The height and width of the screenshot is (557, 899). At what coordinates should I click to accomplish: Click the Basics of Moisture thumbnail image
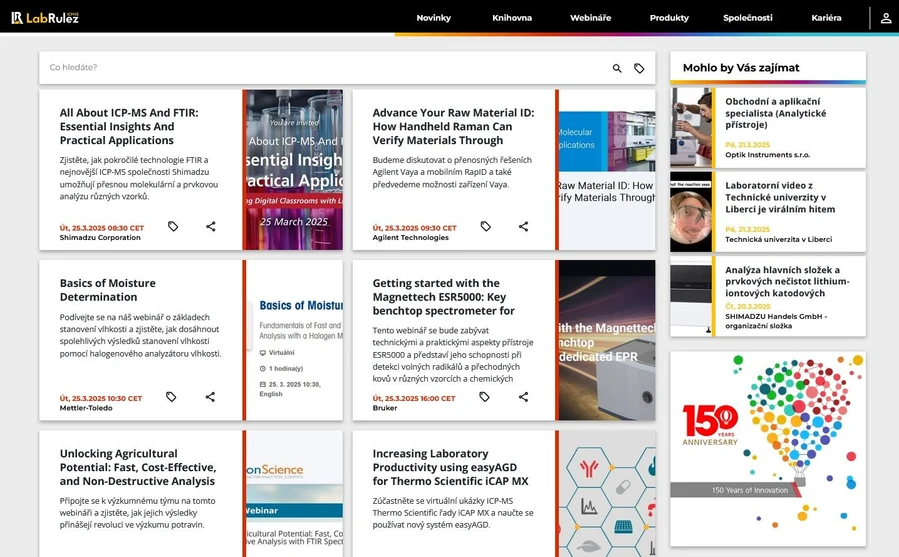click(294, 340)
